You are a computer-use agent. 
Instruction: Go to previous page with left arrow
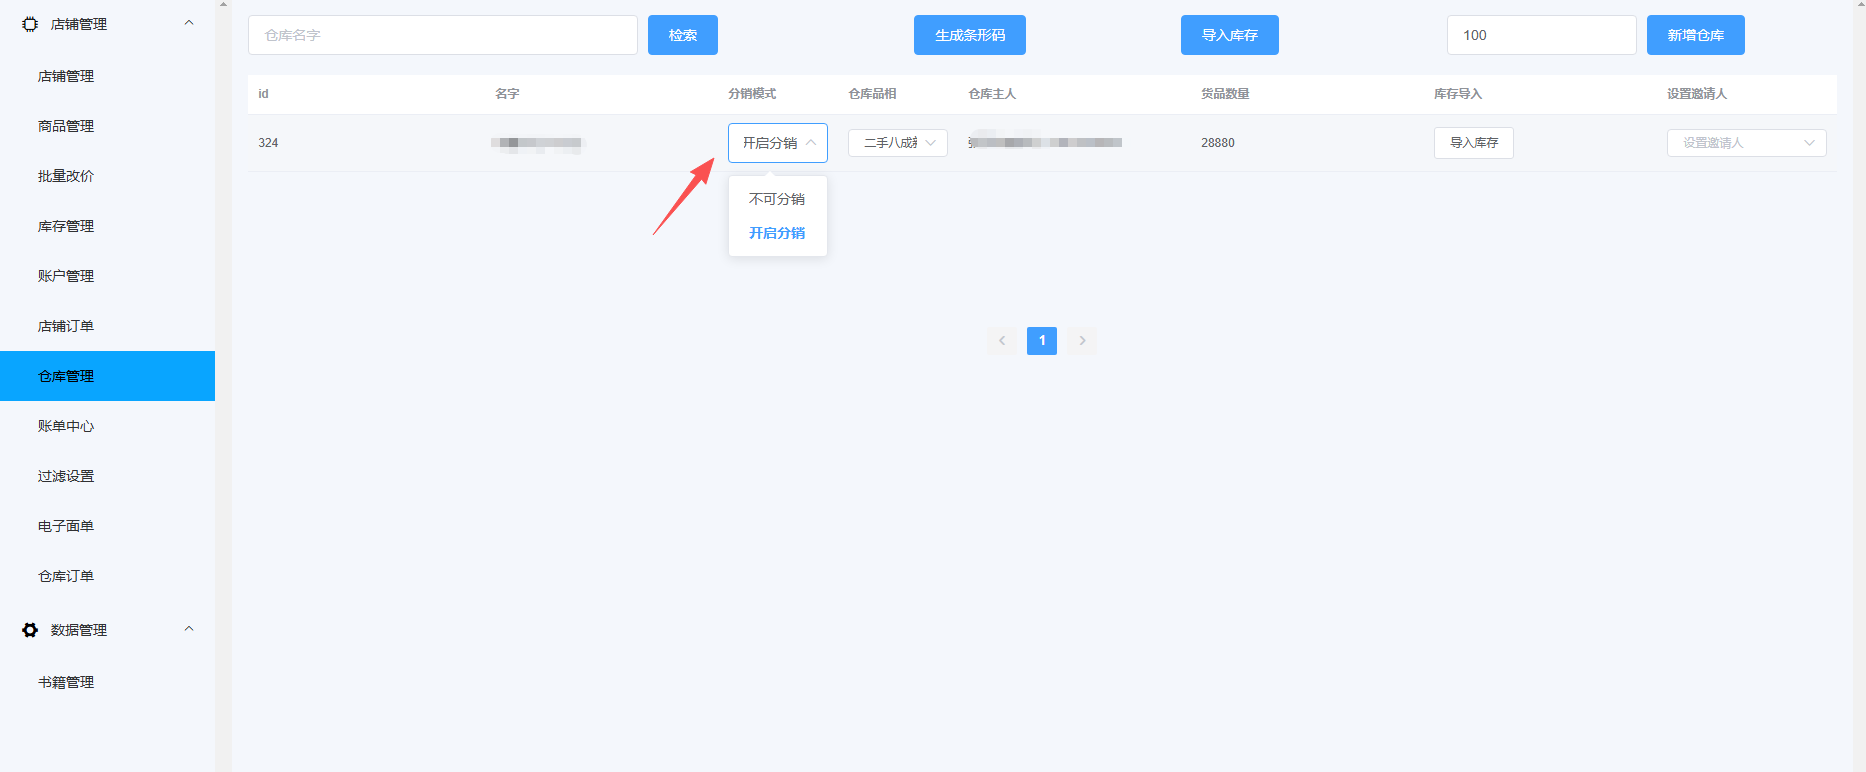[1002, 341]
